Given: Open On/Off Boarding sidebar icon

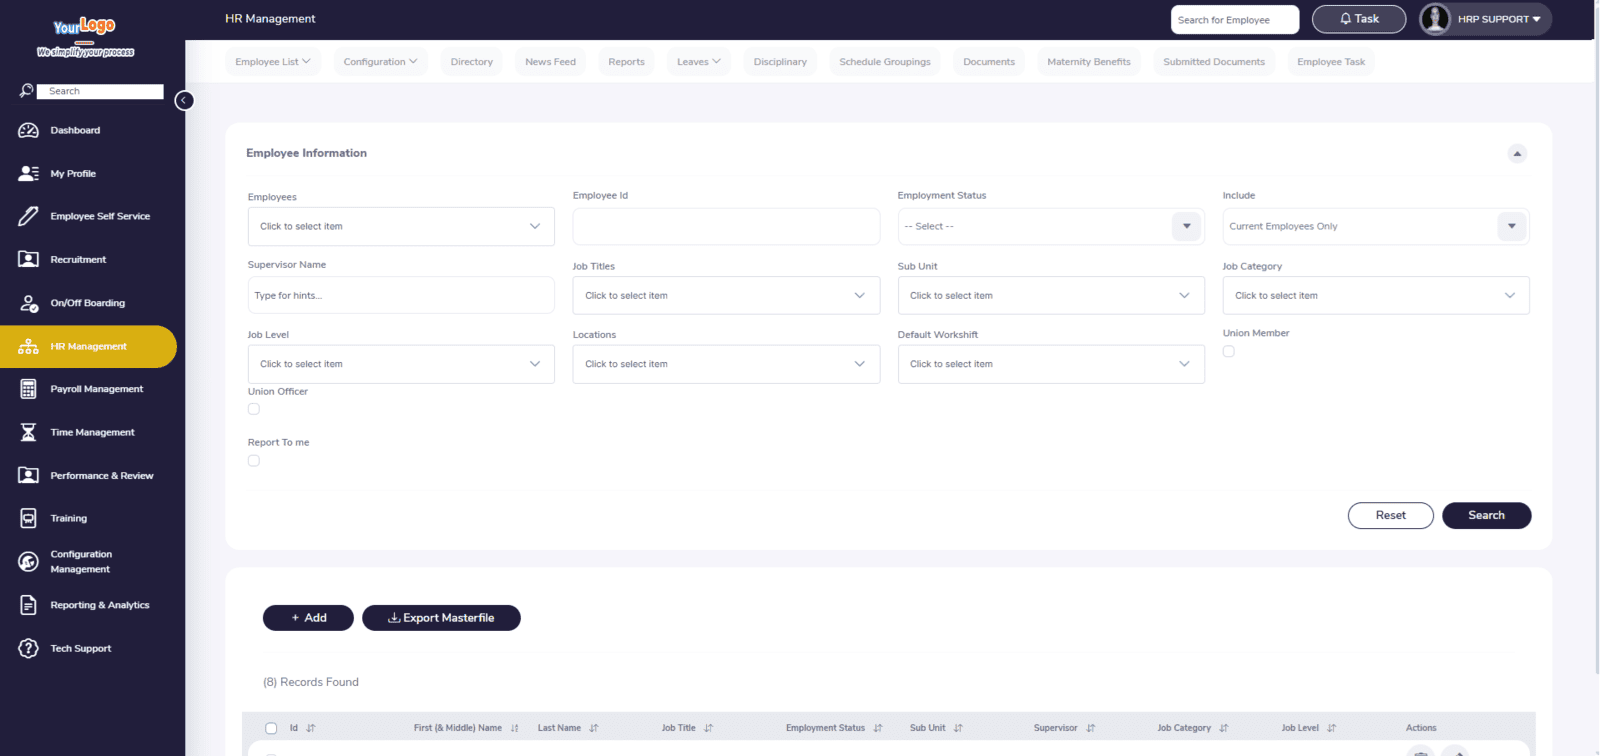Looking at the screenshot, I should [28, 303].
